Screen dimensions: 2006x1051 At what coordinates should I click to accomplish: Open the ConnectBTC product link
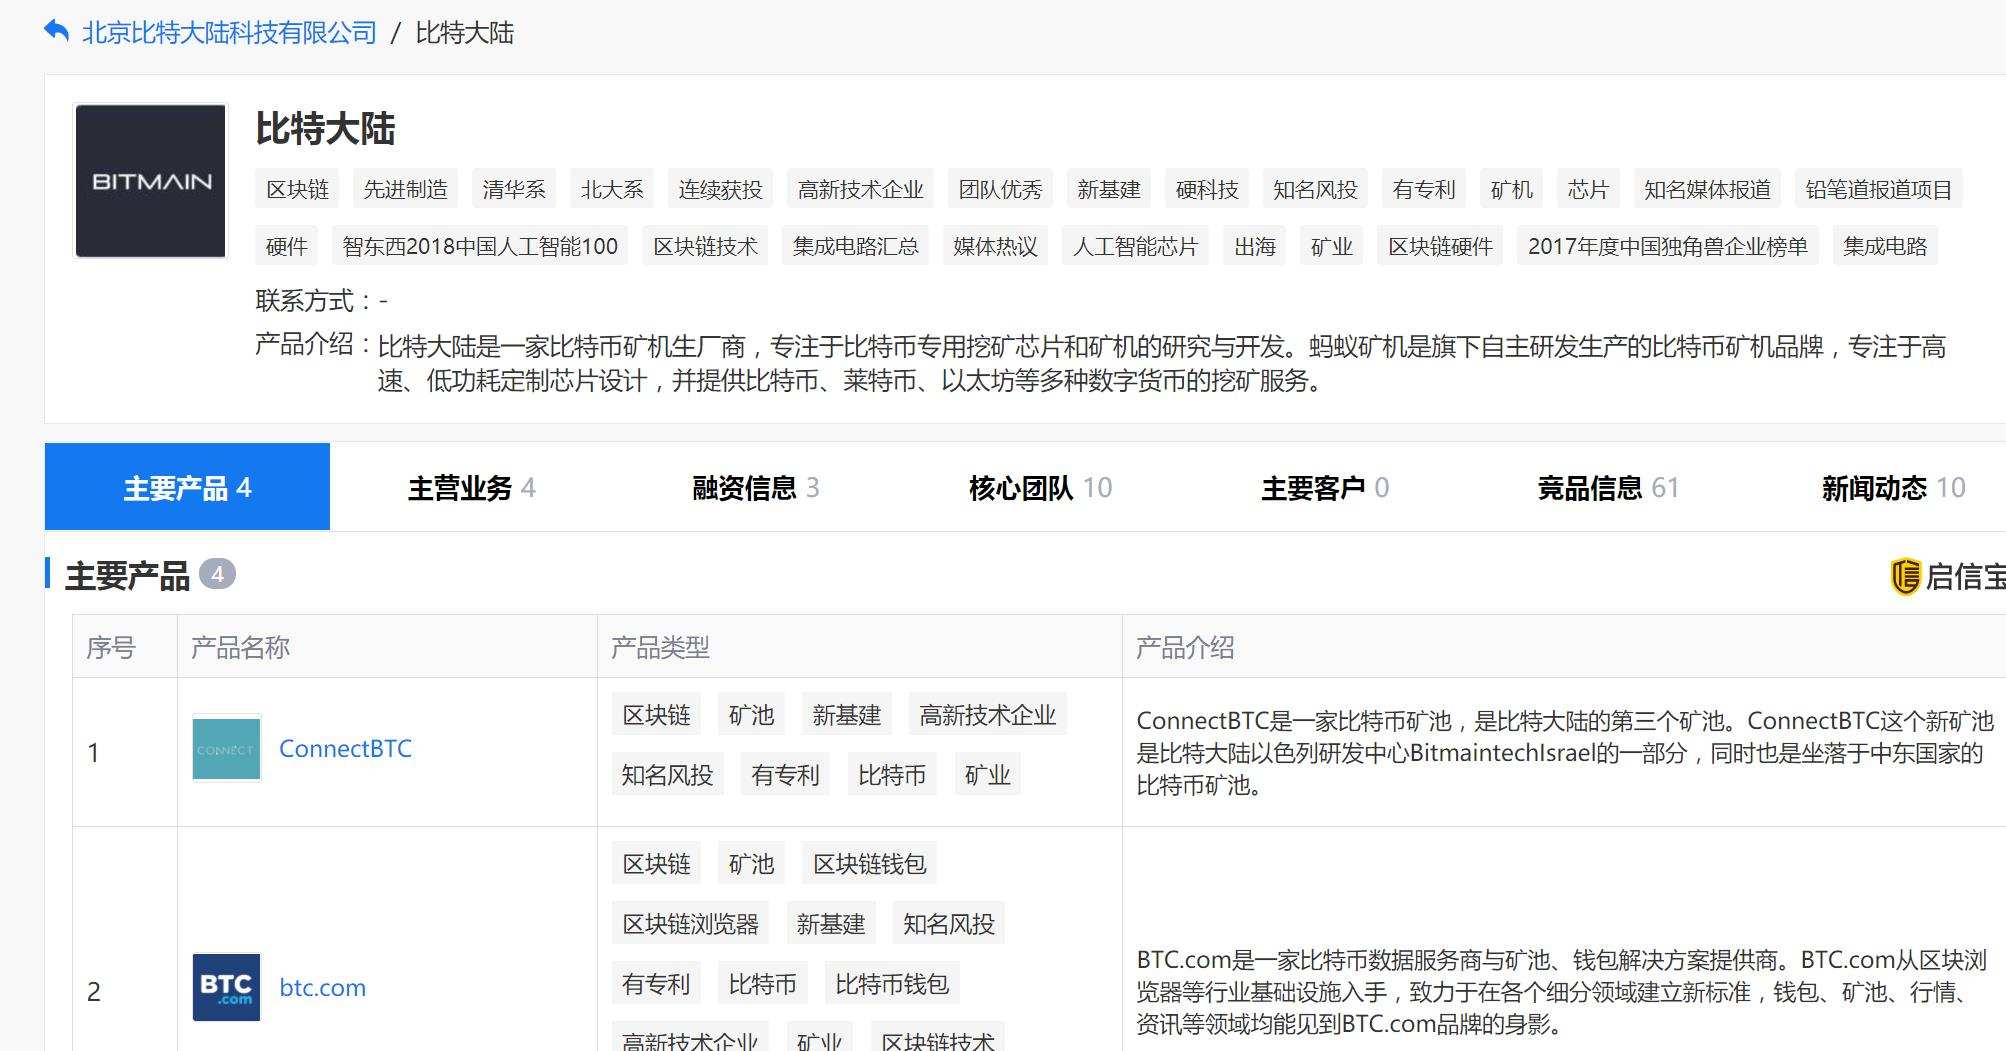345,748
